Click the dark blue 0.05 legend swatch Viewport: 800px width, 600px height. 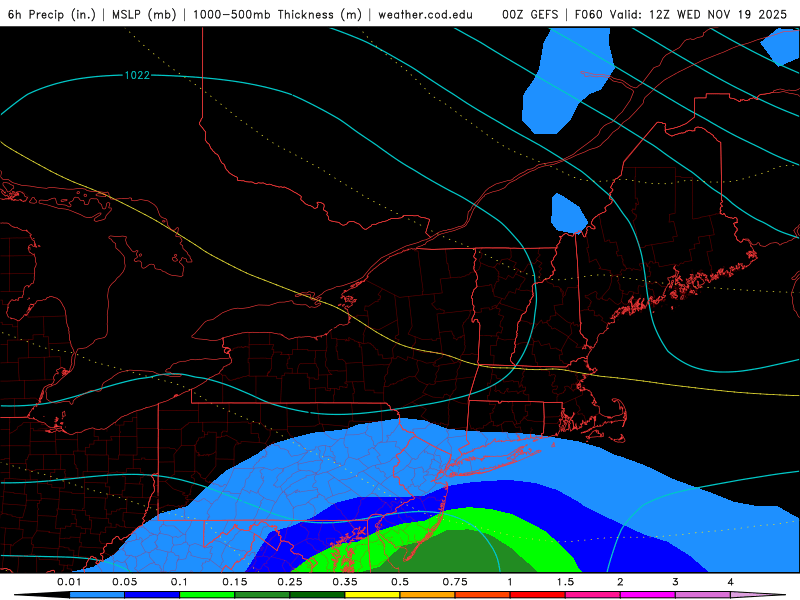click(152, 595)
